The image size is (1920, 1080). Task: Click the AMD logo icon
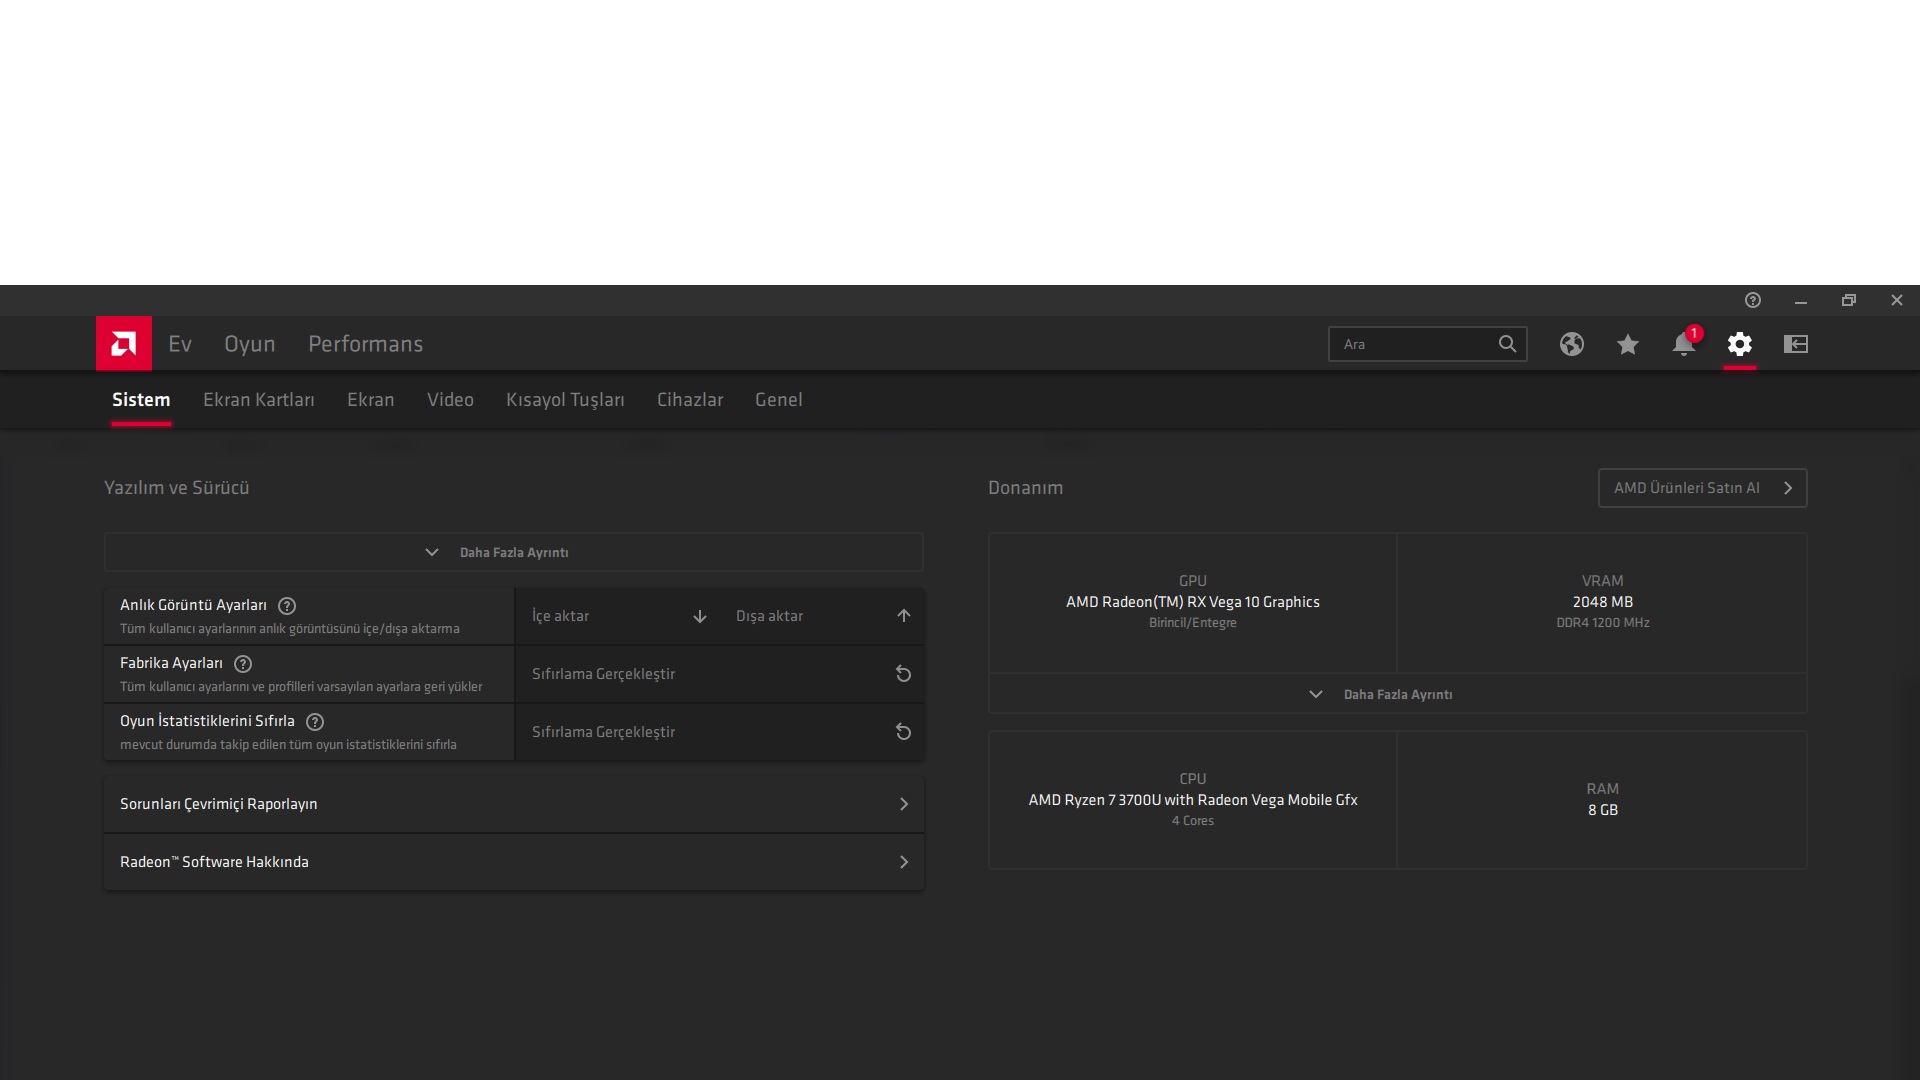tap(124, 344)
